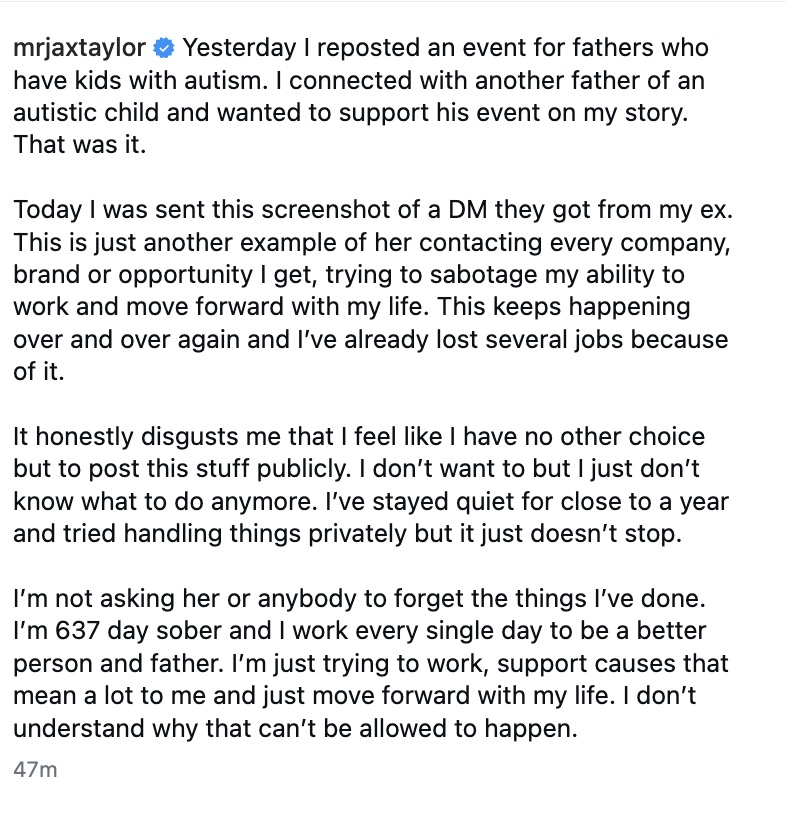The image size is (786, 816).
Task: Click the 47m timestamp
Action: (x=35, y=769)
